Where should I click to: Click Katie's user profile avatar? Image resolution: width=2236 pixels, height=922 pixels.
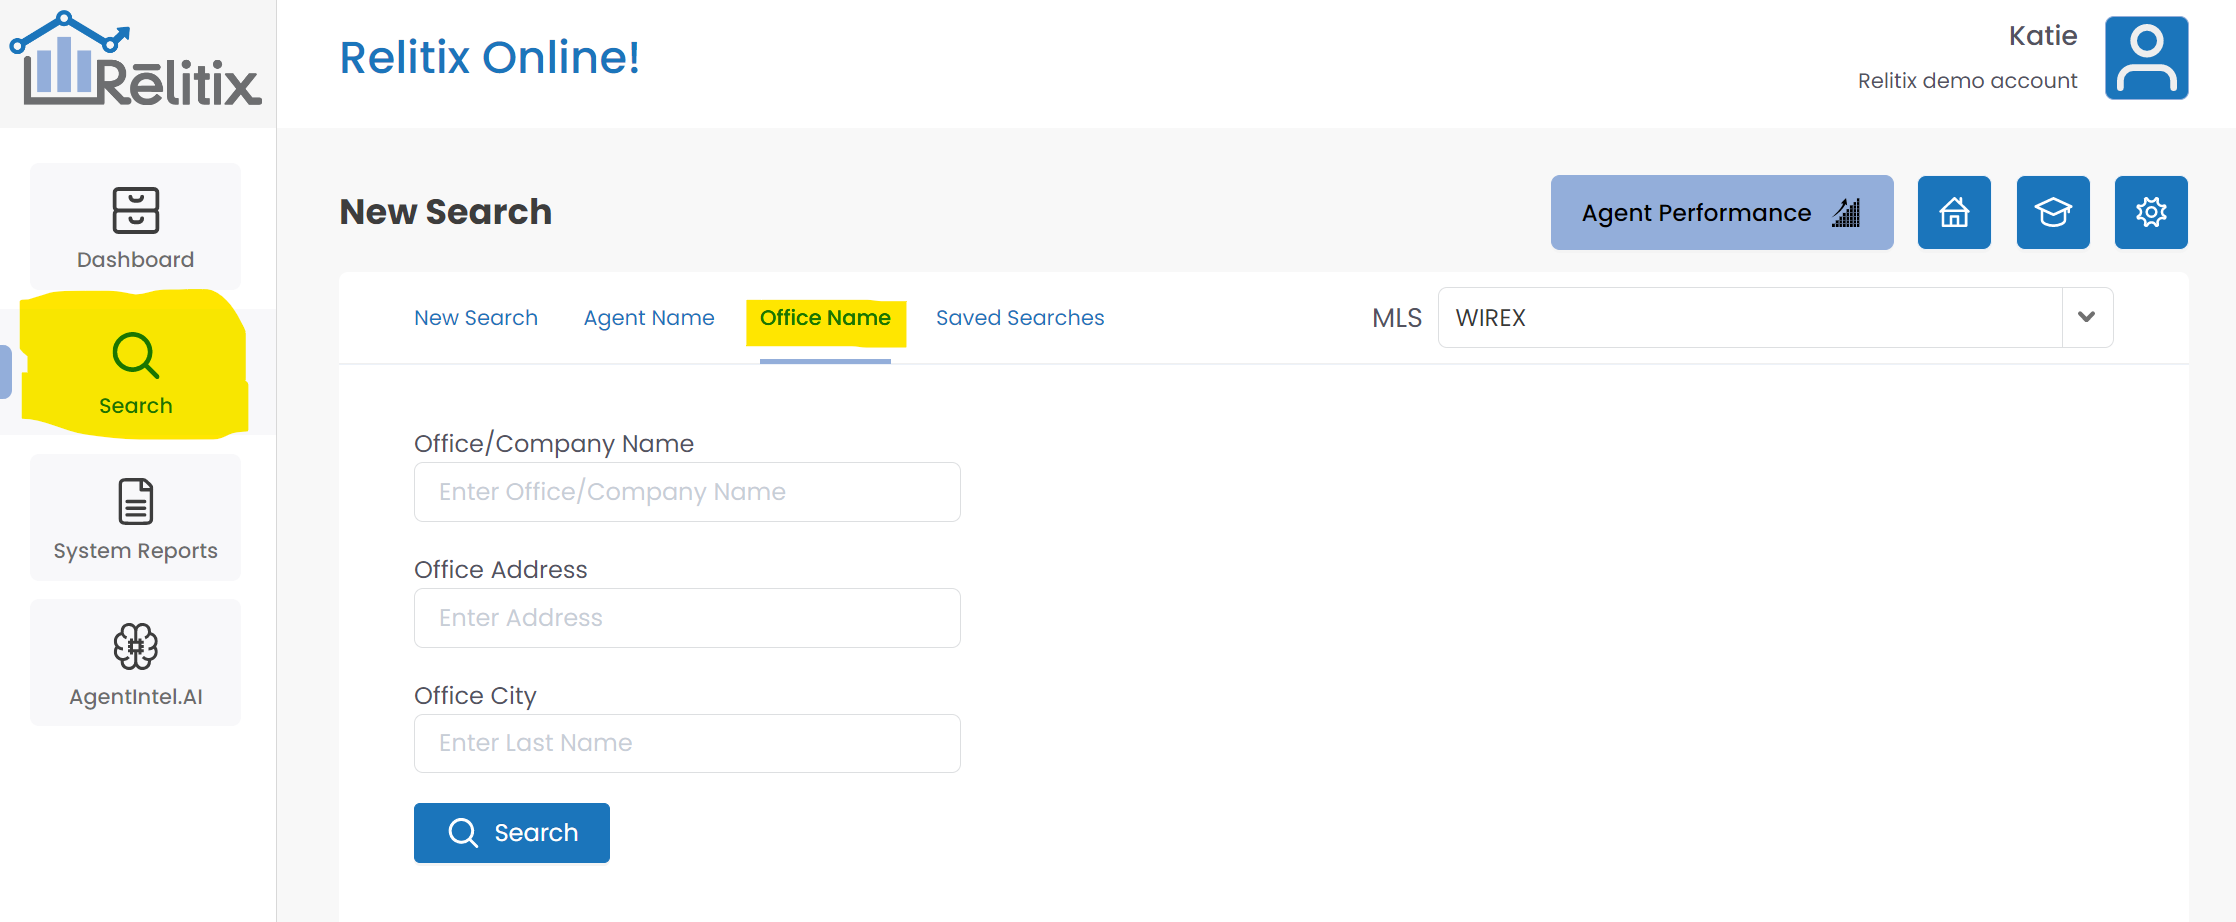2146,58
